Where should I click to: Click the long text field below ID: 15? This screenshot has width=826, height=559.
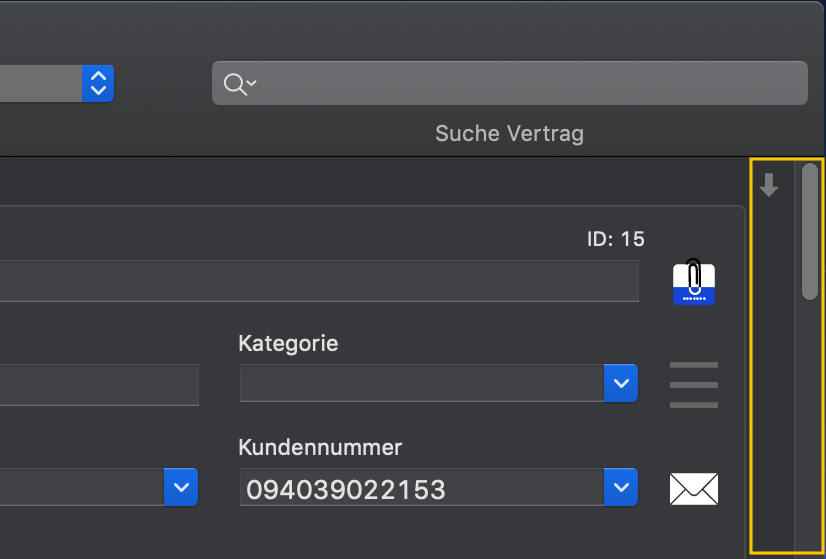[x=319, y=281]
